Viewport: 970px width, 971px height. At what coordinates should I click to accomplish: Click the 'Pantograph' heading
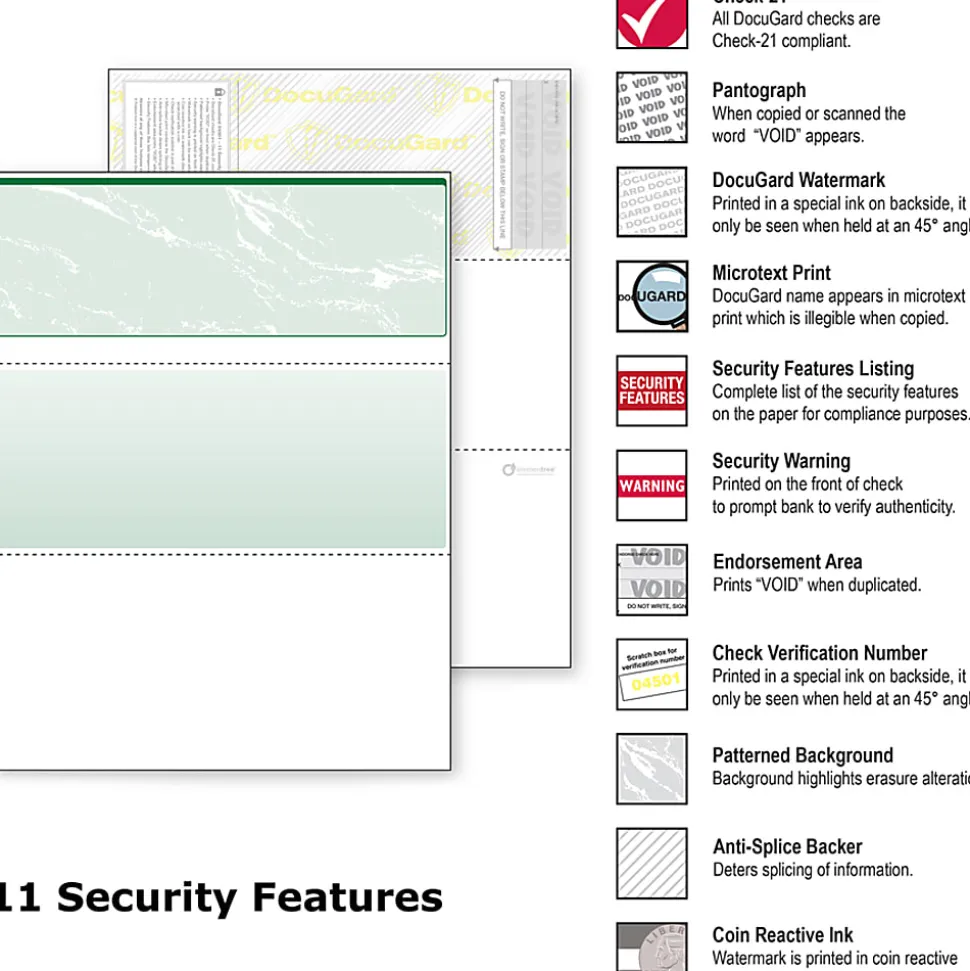pyautogui.click(x=759, y=90)
